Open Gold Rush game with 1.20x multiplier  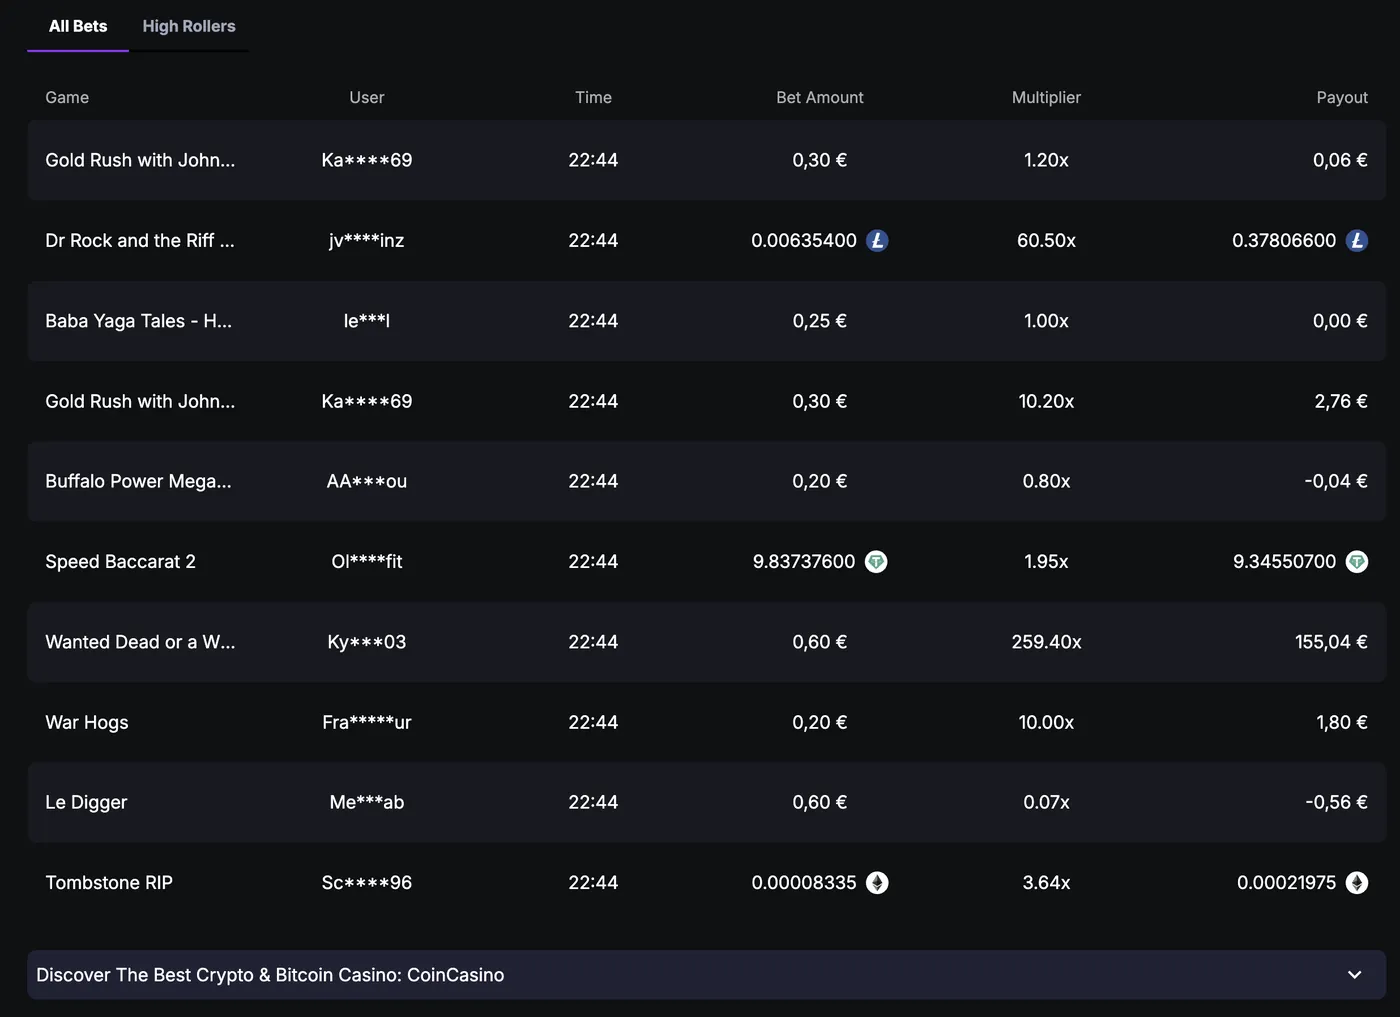140,160
